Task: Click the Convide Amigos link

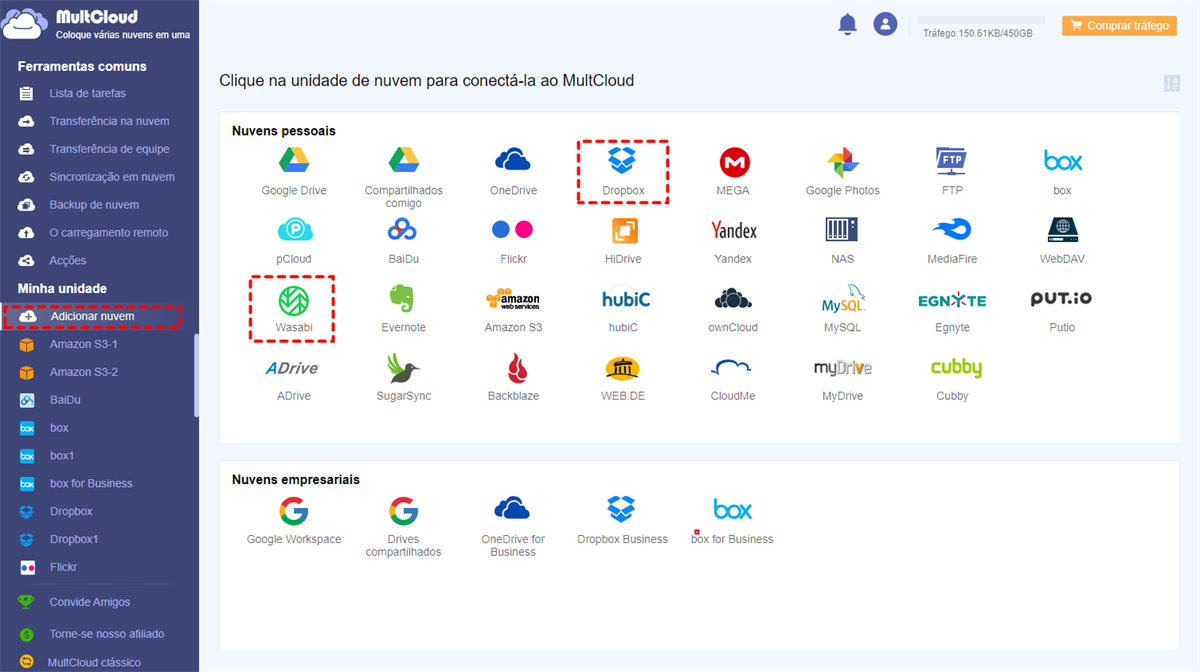Action: 90,602
